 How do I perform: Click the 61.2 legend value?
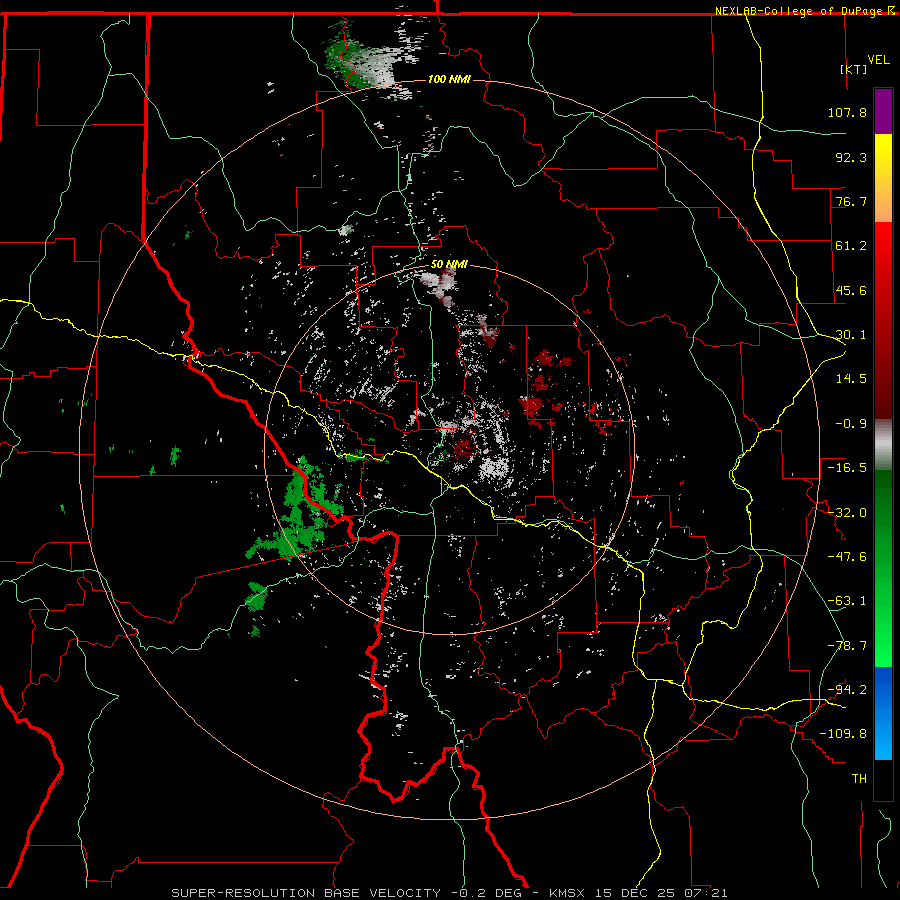tap(851, 246)
